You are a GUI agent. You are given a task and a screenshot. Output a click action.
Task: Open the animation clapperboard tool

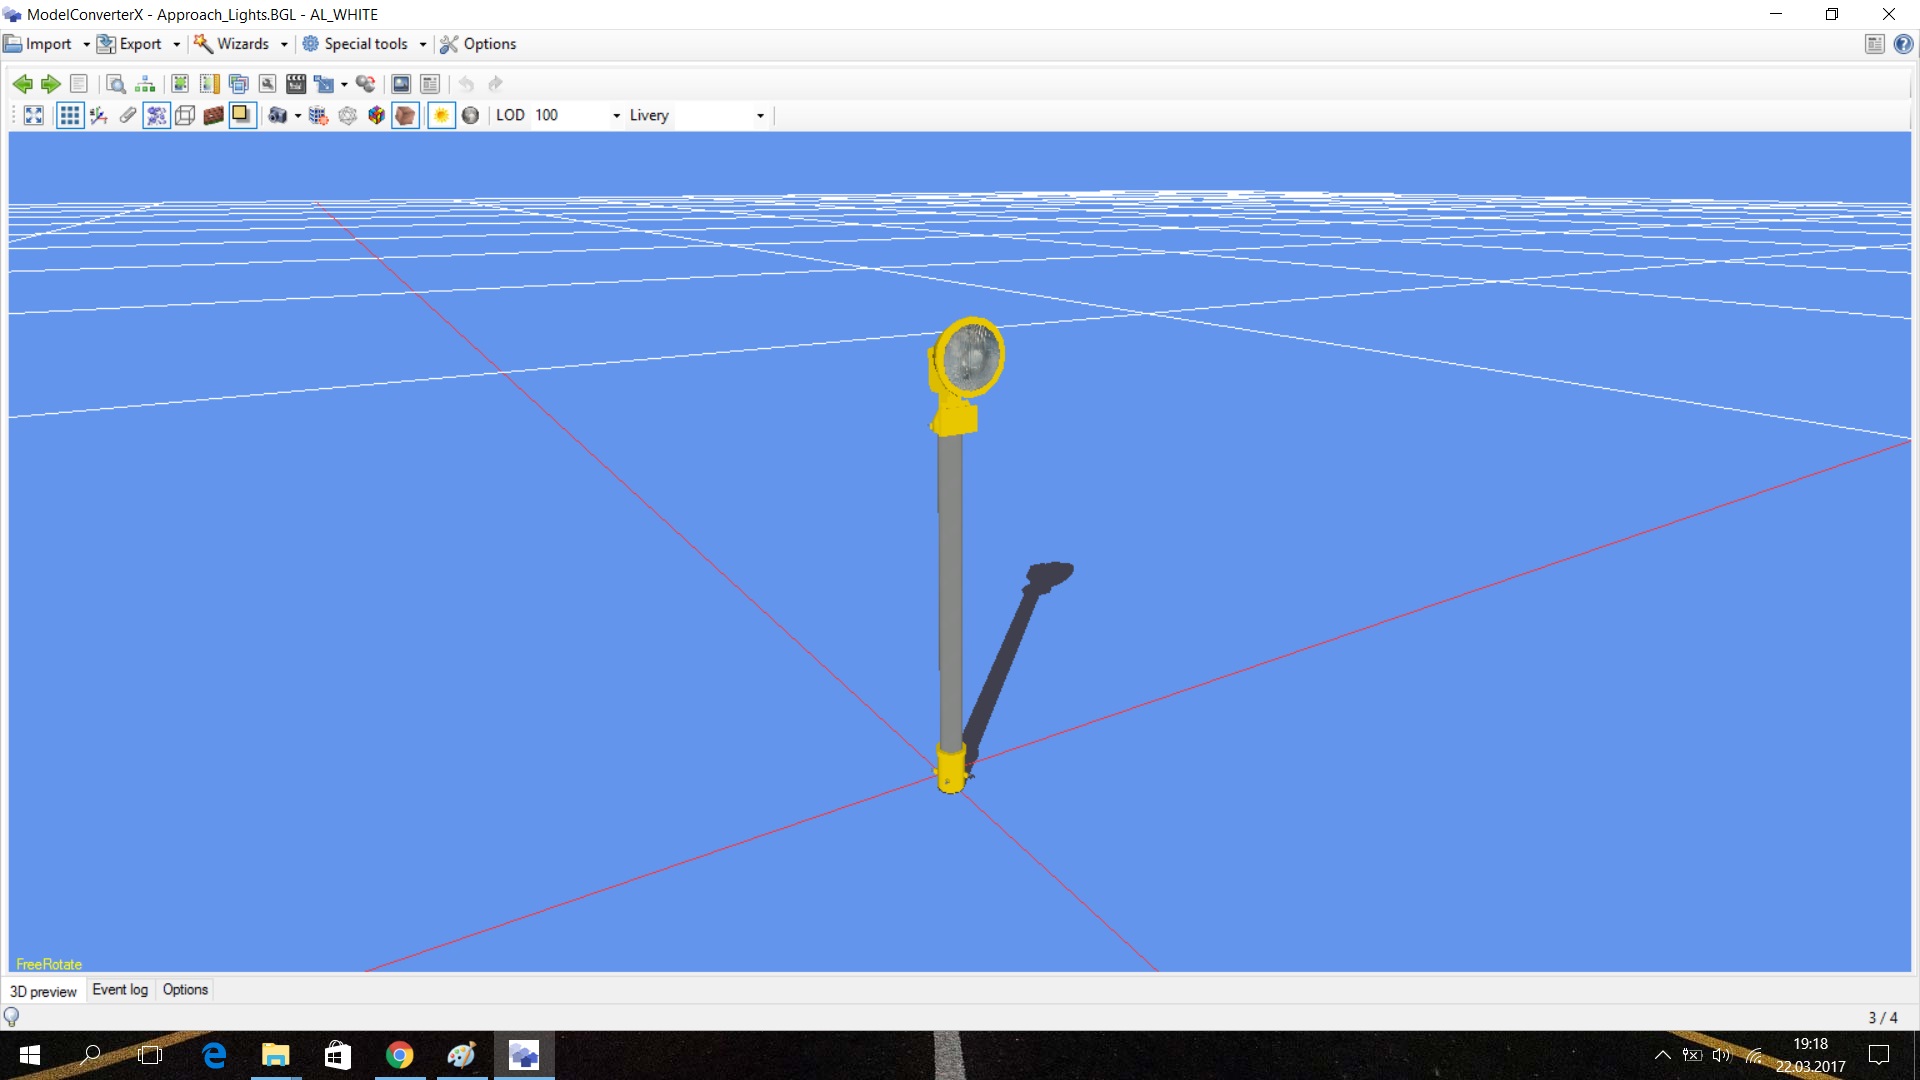pyautogui.click(x=296, y=84)
